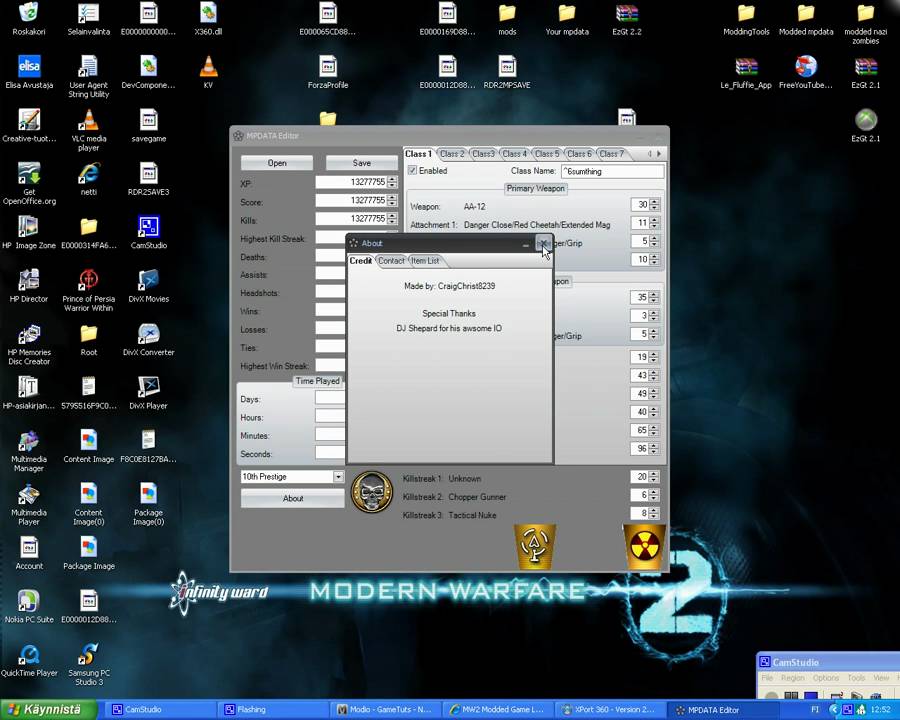Select the X360.dll file icon
This screenshot has height=720, width=900.
pyautogui.click(x=208, y=18)
